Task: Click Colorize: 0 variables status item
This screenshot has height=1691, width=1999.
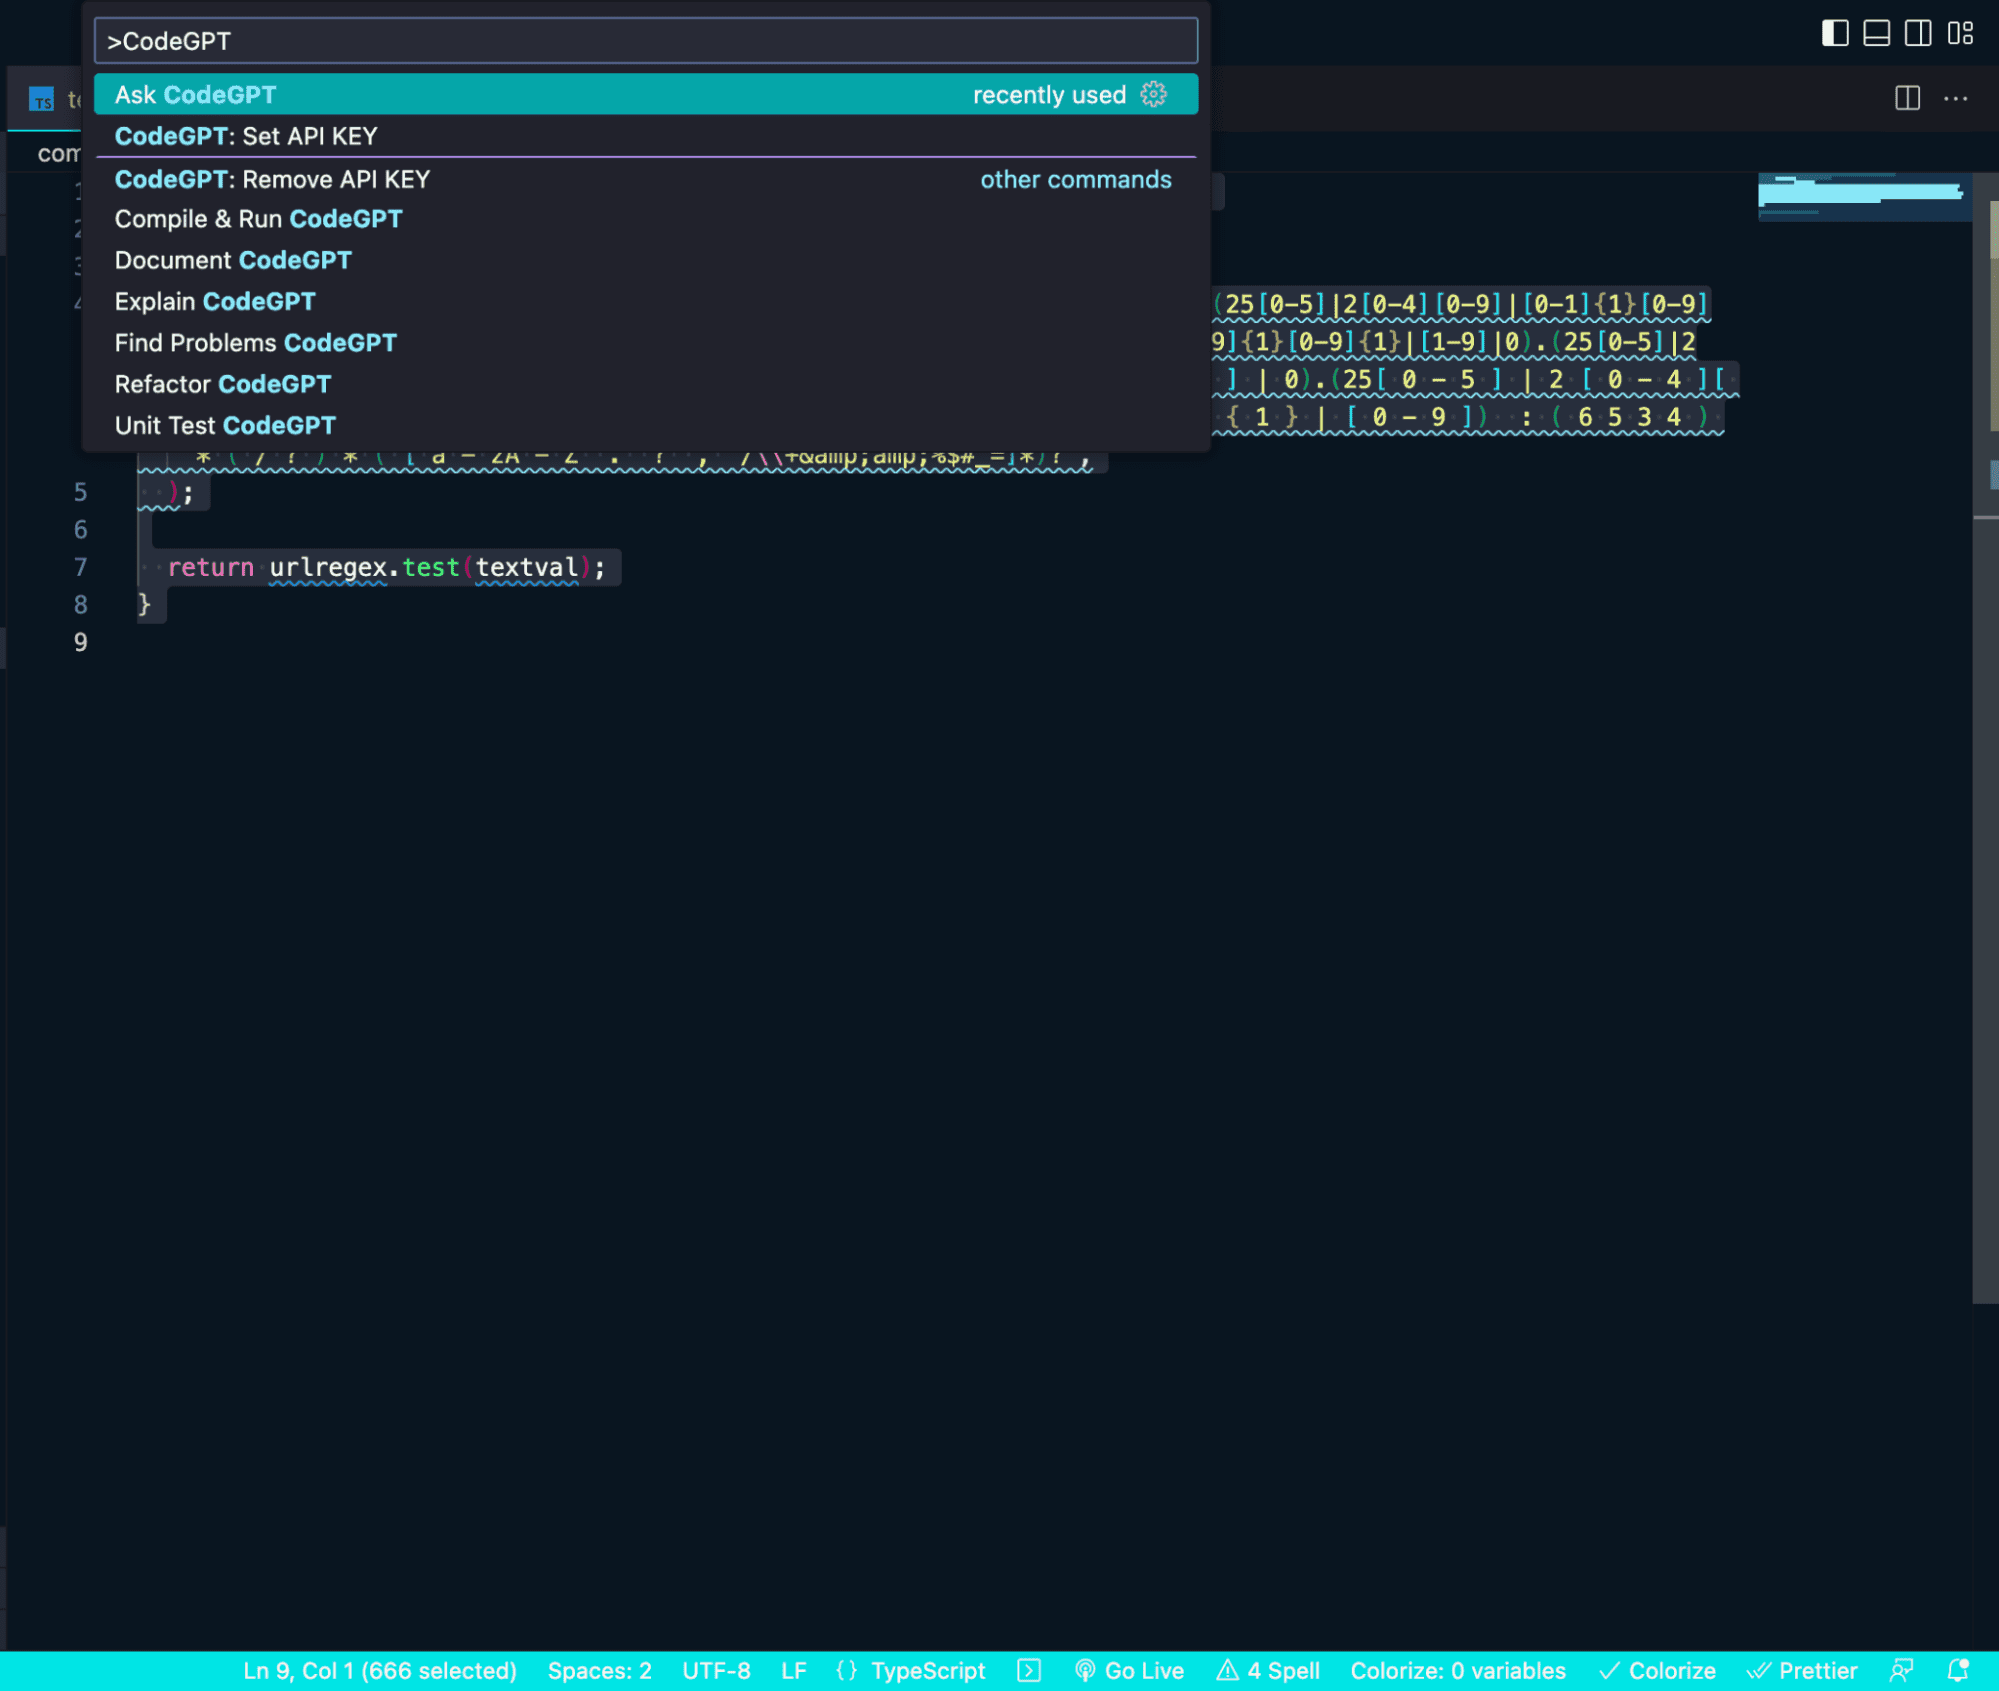Action: click(1457, 1671)
